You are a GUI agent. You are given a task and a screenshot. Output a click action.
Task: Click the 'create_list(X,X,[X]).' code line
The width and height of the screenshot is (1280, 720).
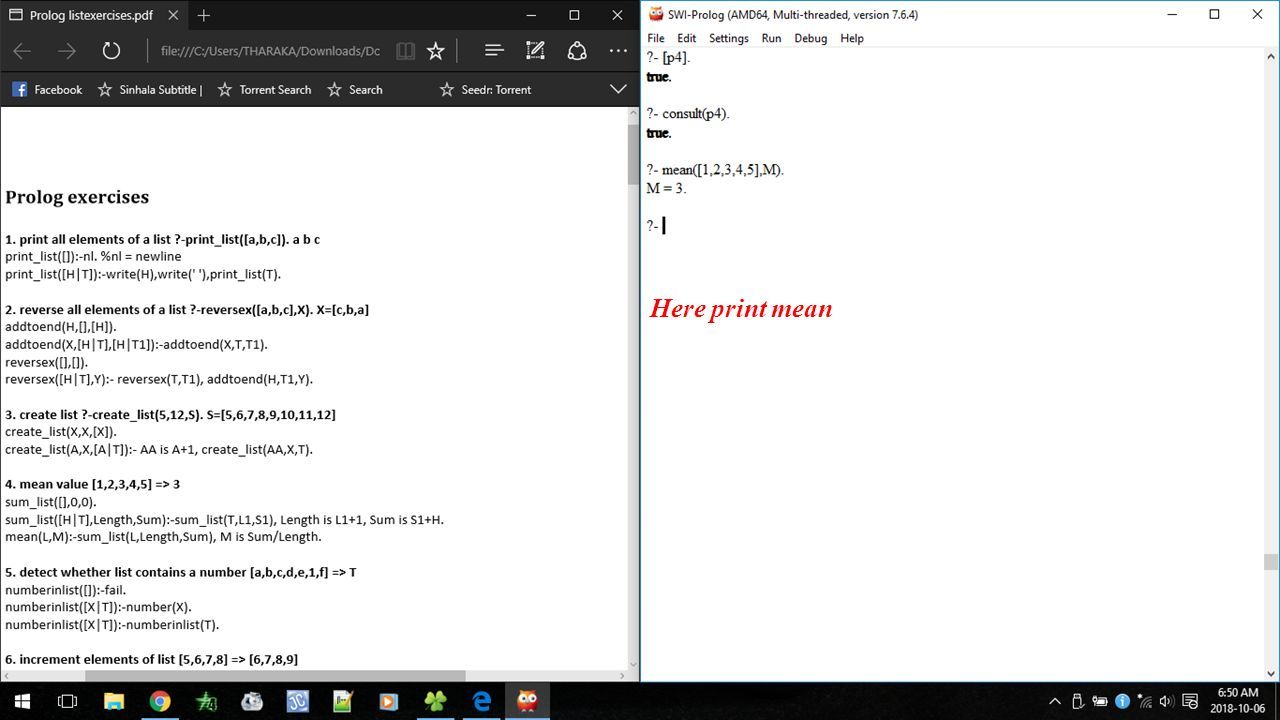[x=60, y=432]
